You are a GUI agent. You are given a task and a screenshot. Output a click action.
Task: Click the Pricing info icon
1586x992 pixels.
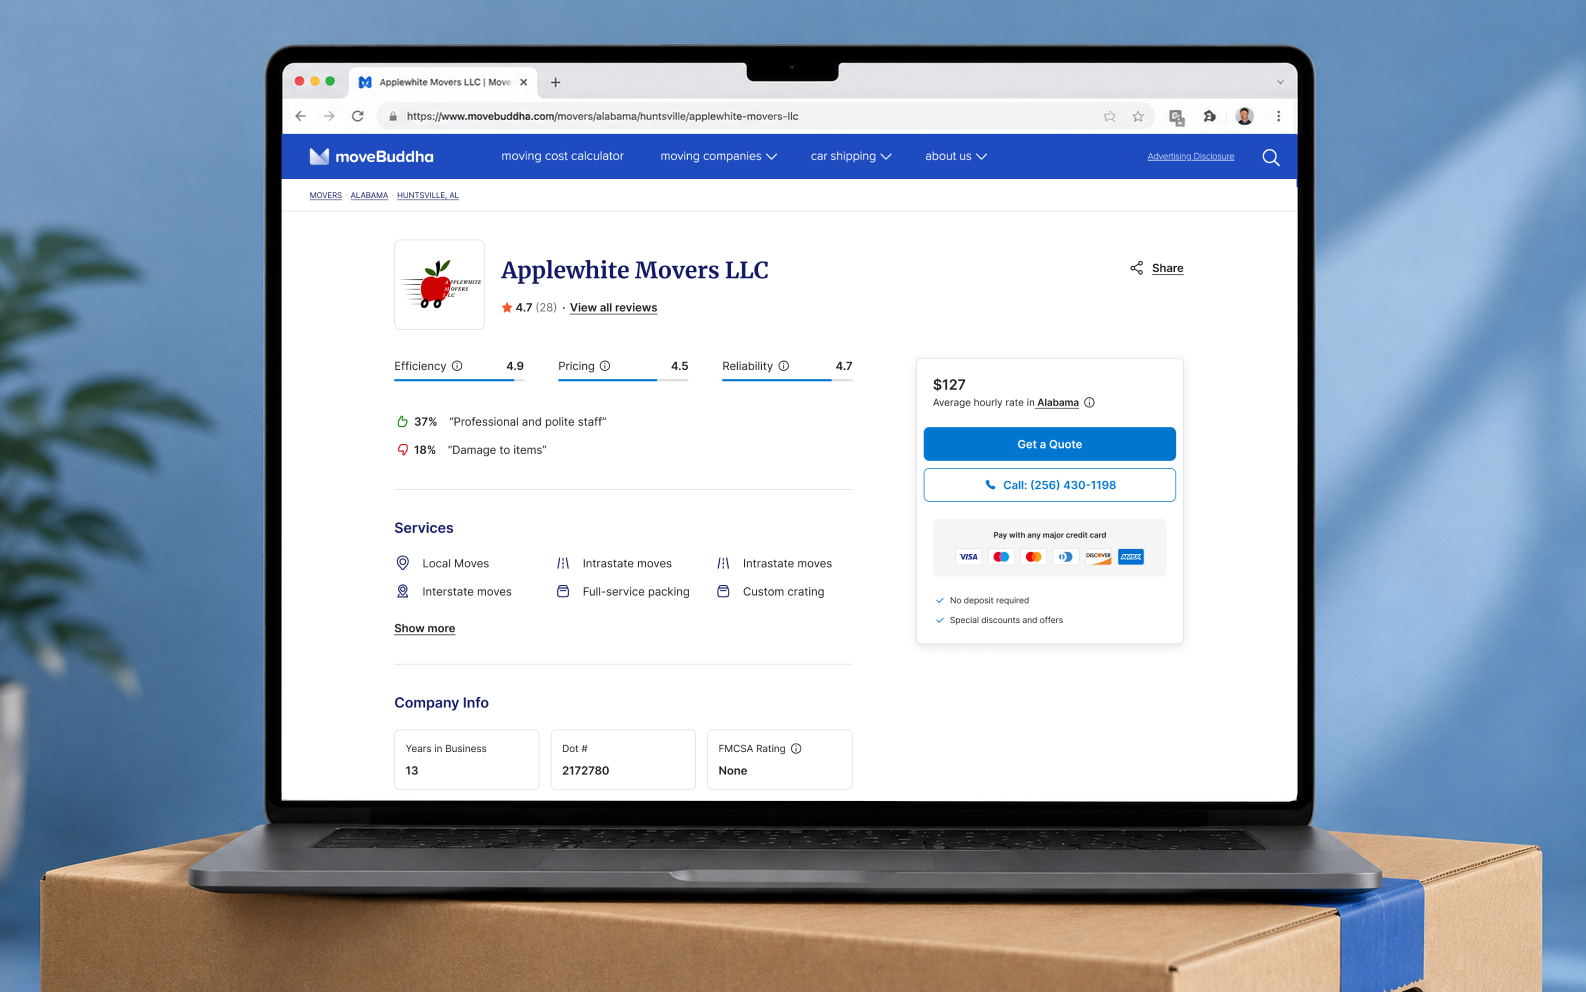point(605,366)
